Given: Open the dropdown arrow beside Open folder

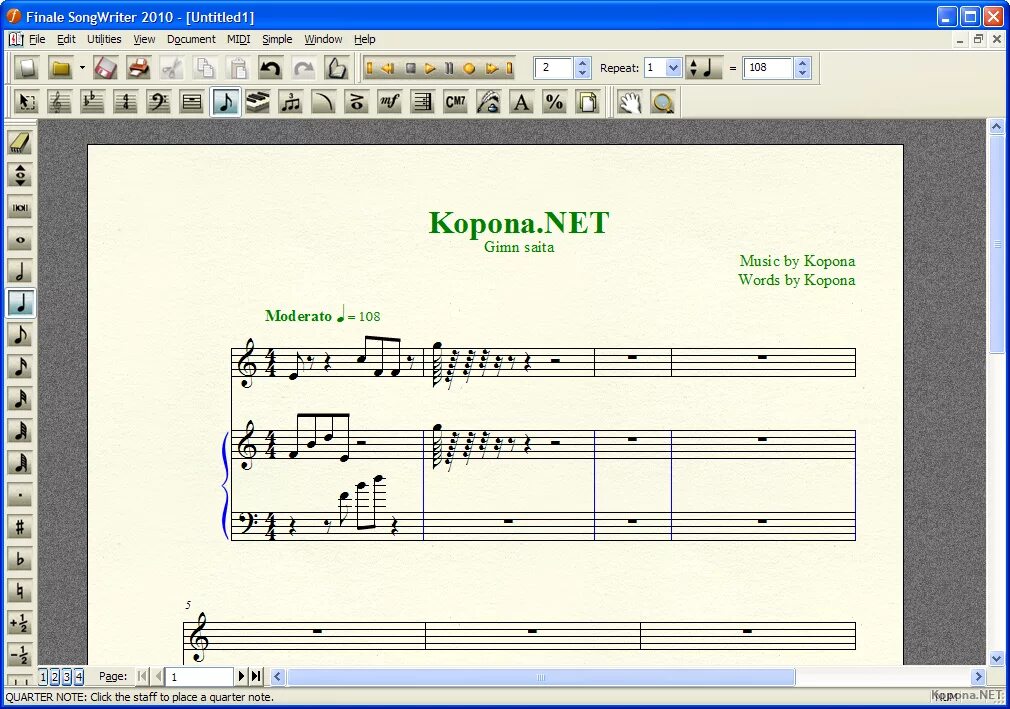Looking at the screenshot, I should pyautogui.click(x=82, y=68).
